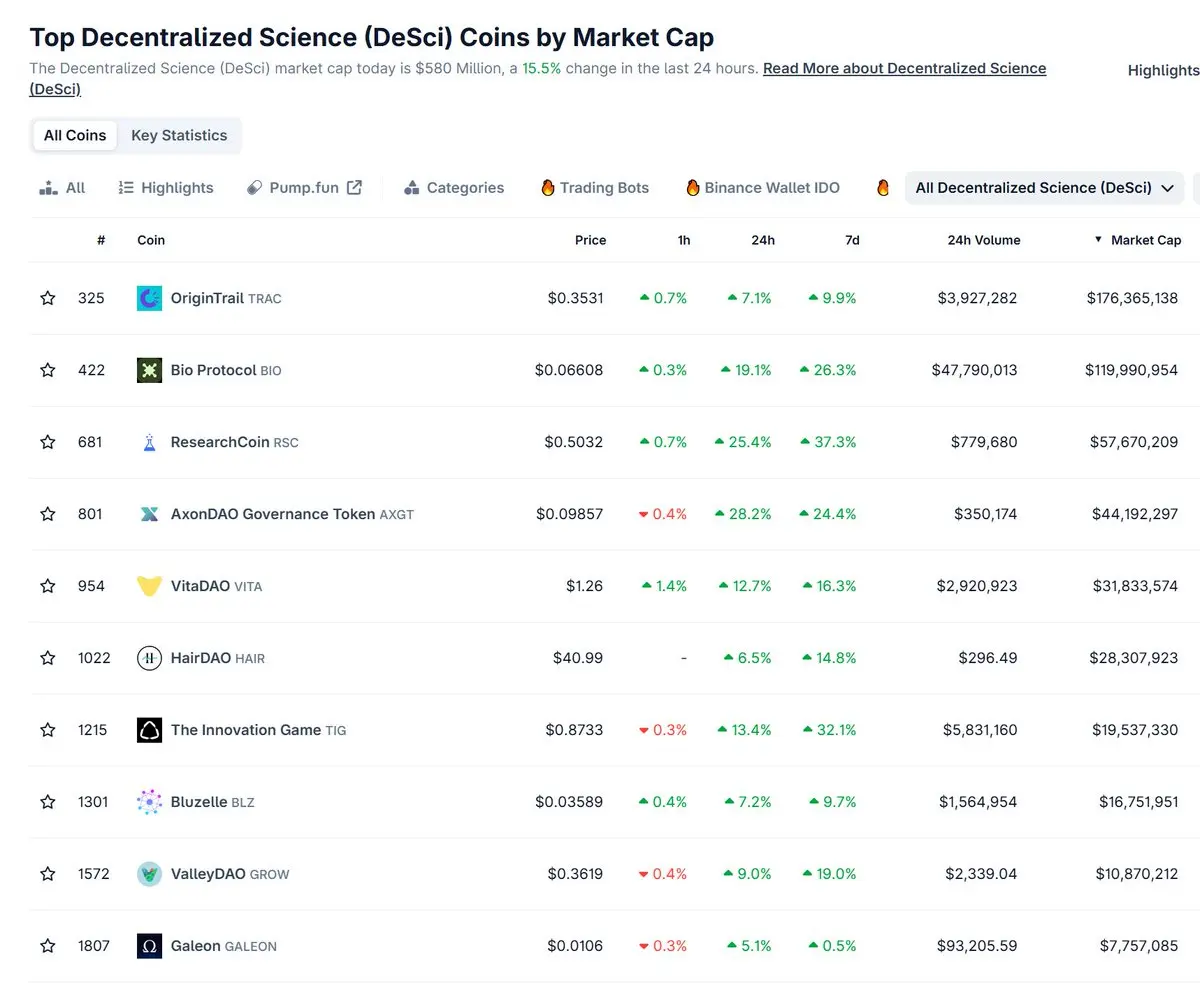The height and width of the screenshot is (988, 1200).
Task: Click the Market Cap sort arrow
Action: [1098, 240]
